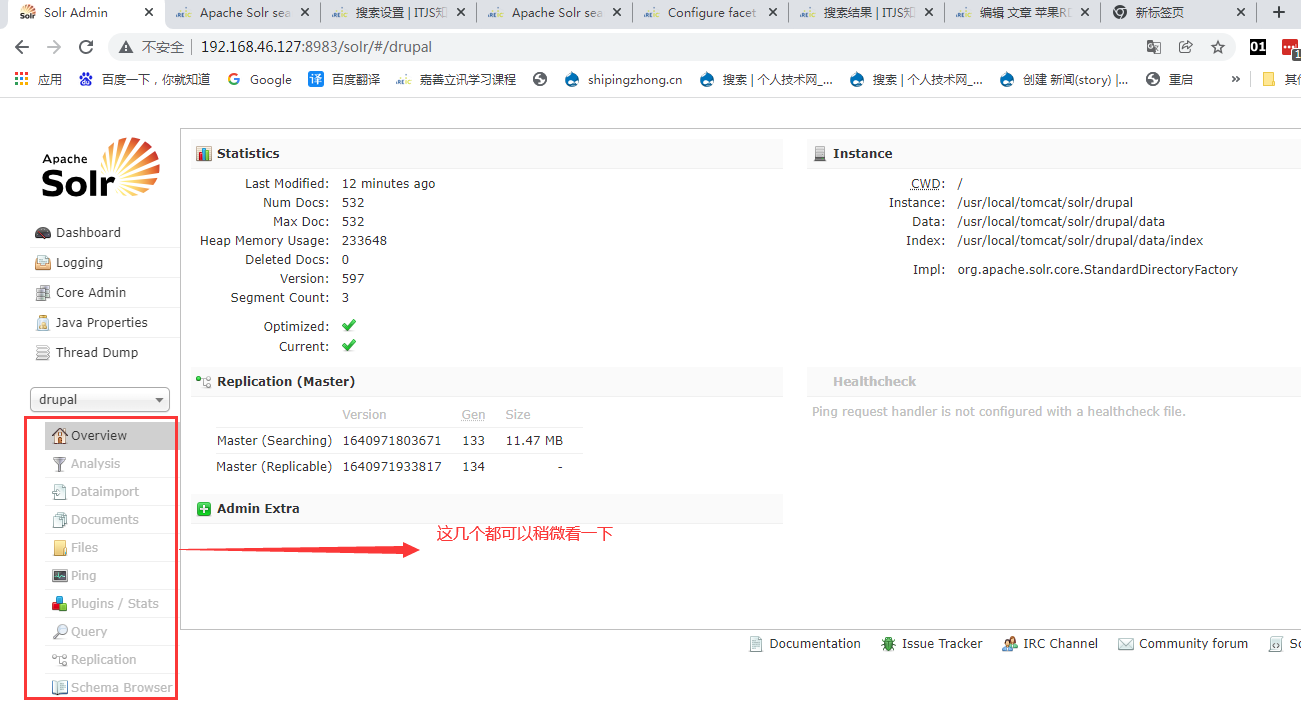Image resolution: width=1301 pixels, height=722 pixels.
Task: Open the Dashboard icon in Solr sidebar
Action: tap(43, 233)
